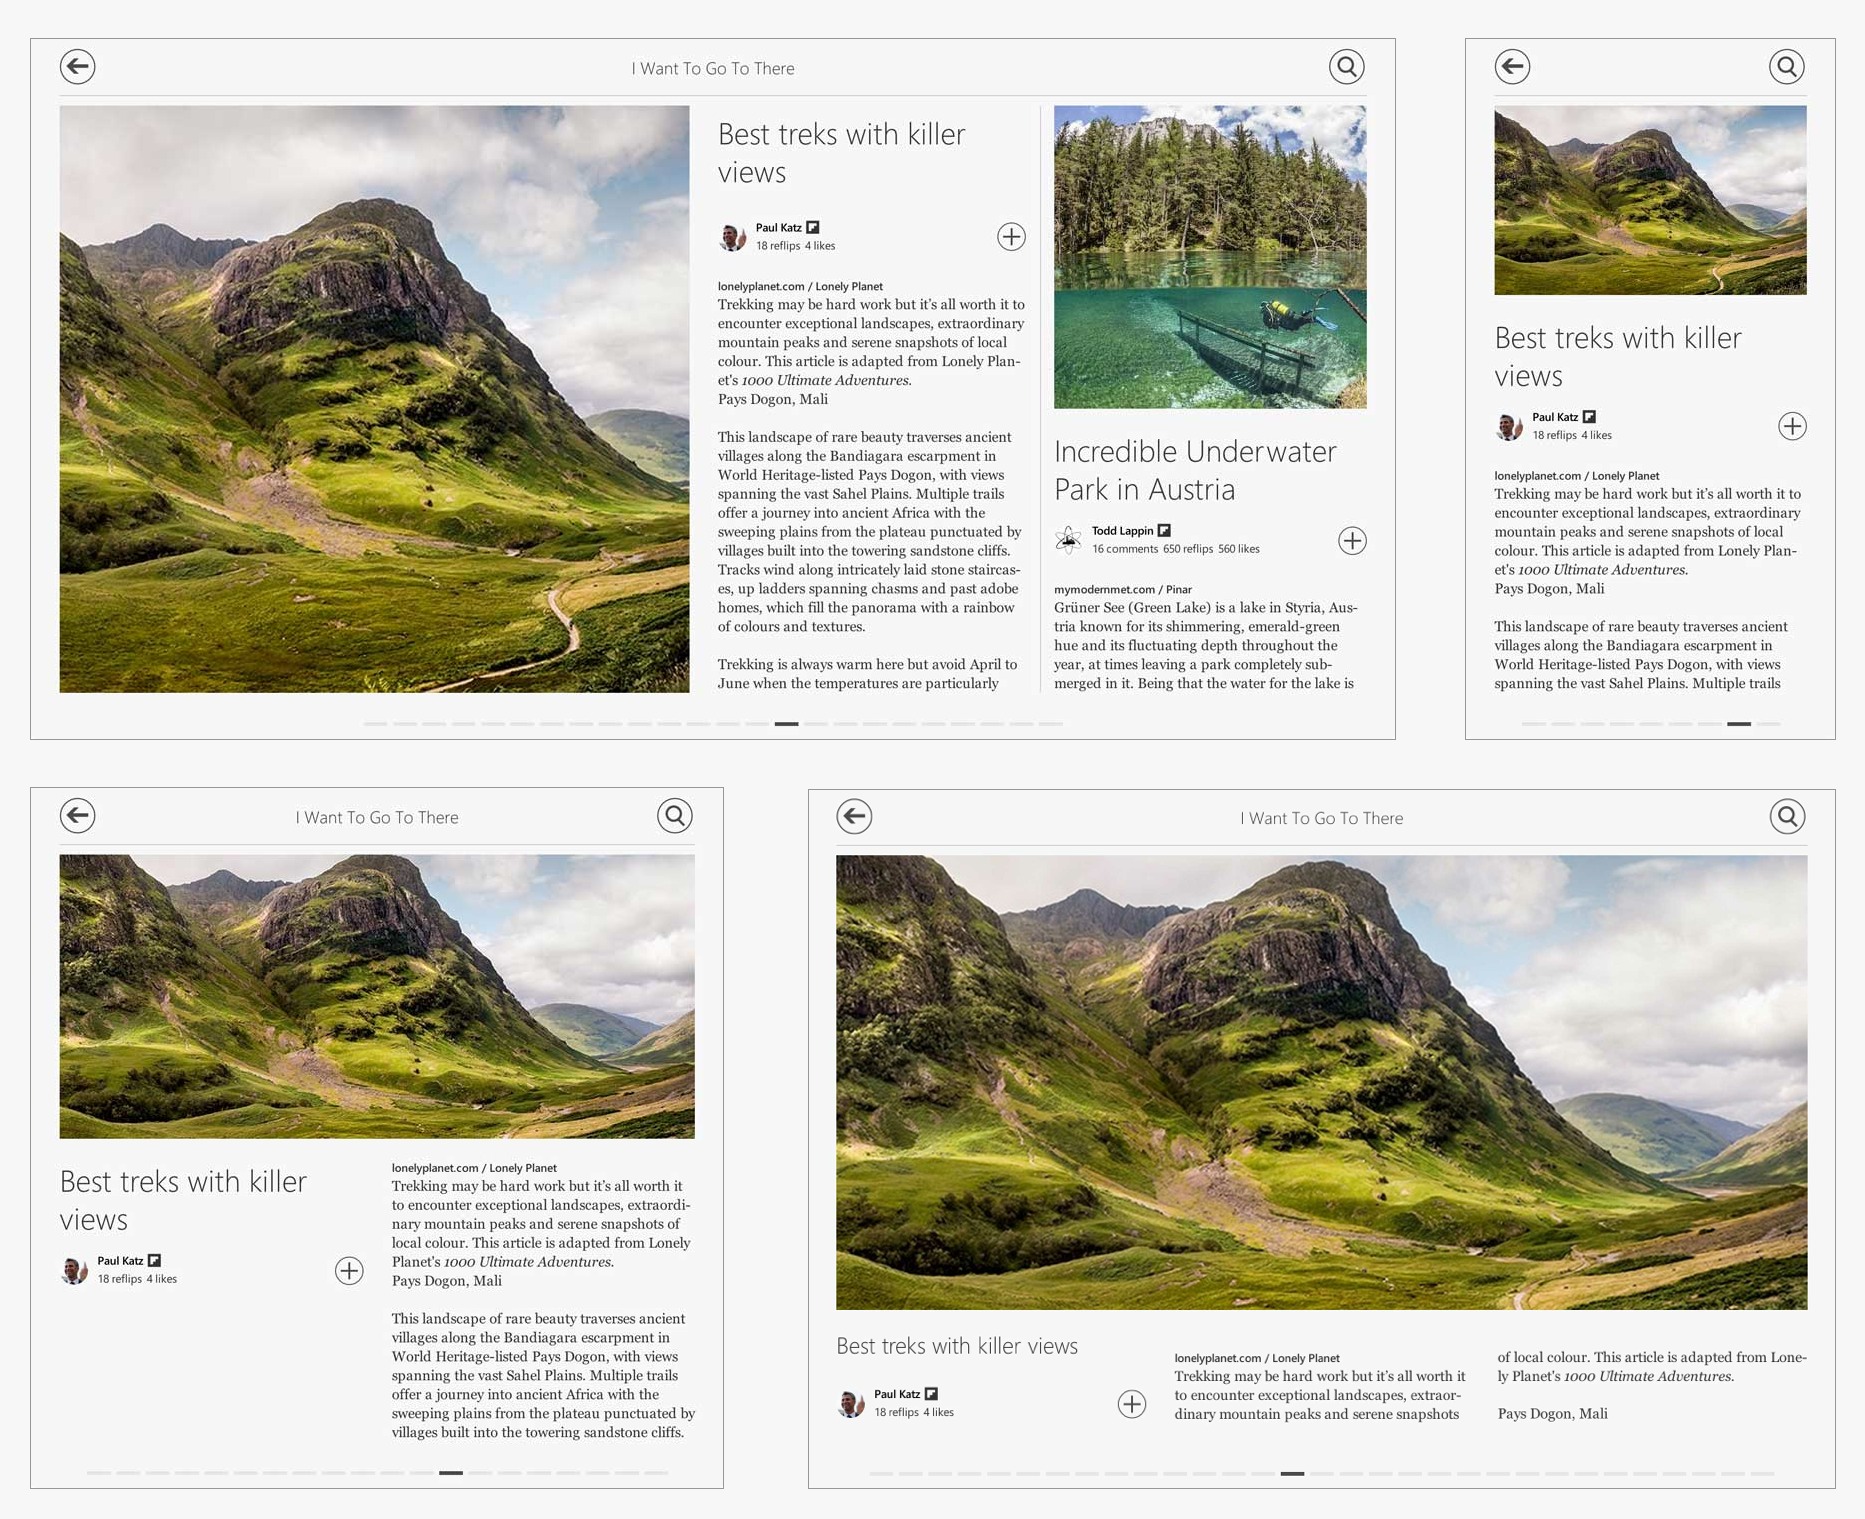Image resolution: width=1865 pixels, height=1519 pixels.
Task: Go back in the square two-column layout
Action: tap(77, 816)
